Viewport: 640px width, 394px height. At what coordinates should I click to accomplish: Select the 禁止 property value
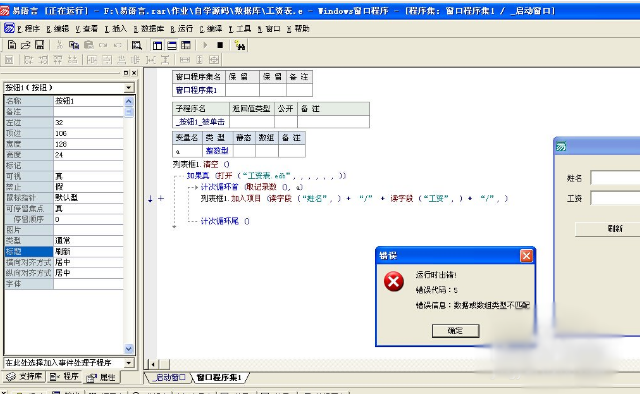pyautogui.click(x=88, y=187)
